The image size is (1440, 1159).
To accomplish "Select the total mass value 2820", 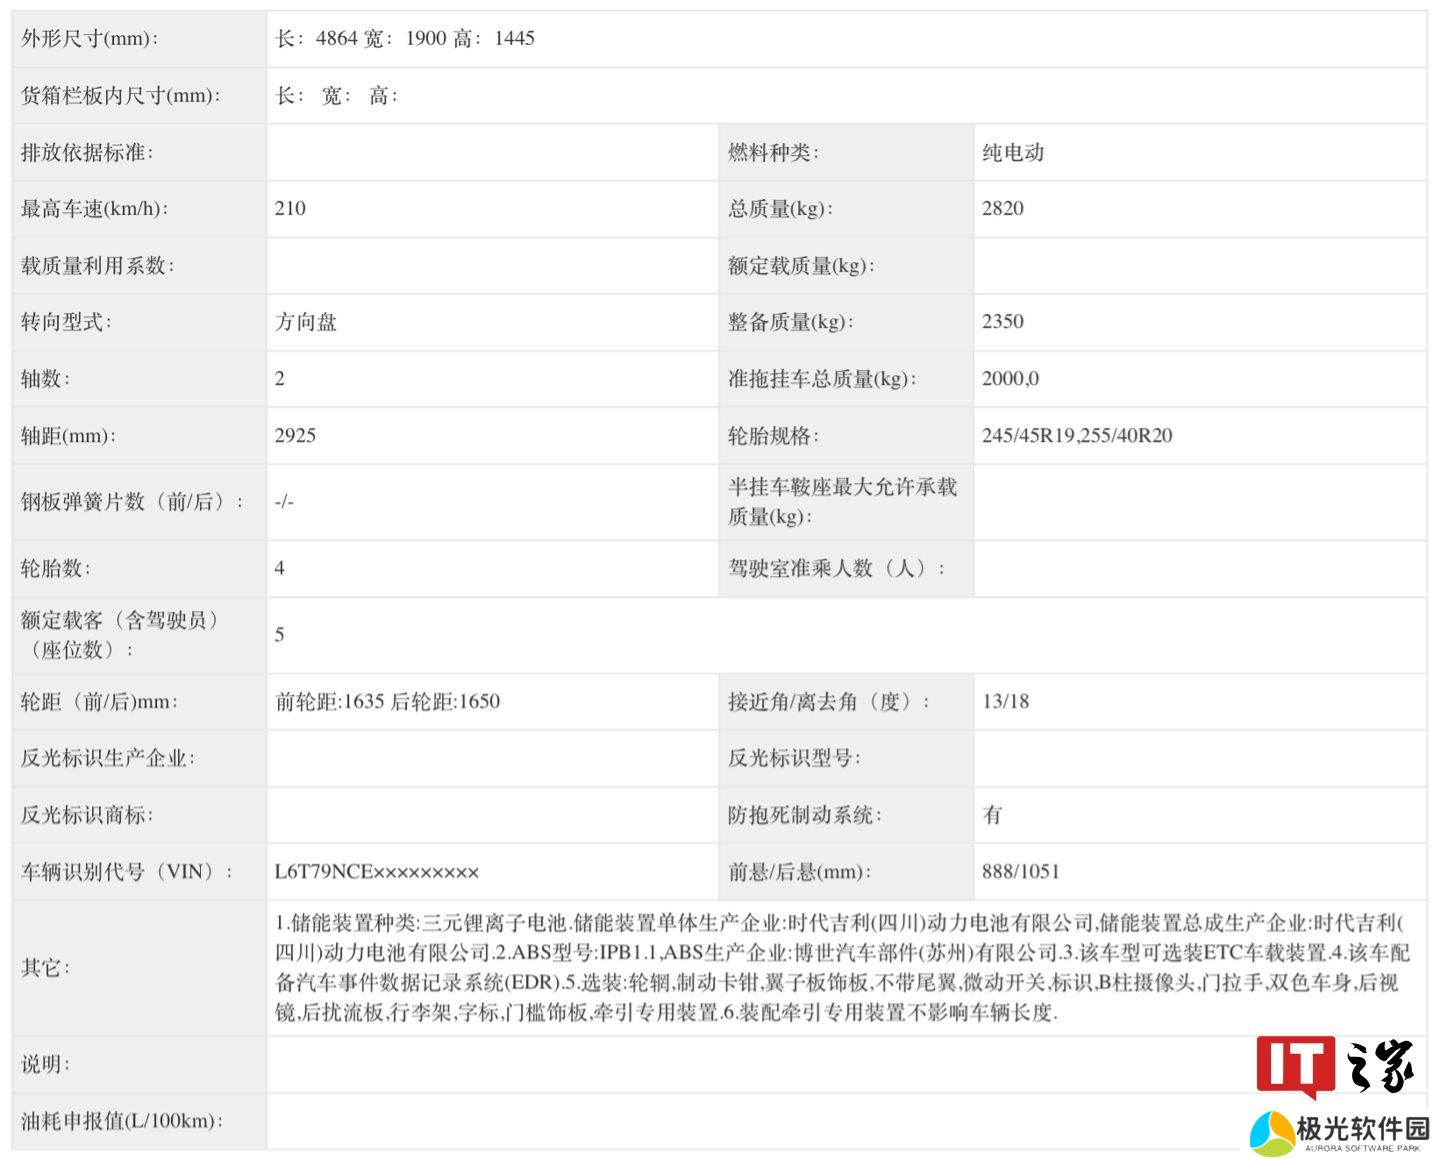I will coord(1002,209).
